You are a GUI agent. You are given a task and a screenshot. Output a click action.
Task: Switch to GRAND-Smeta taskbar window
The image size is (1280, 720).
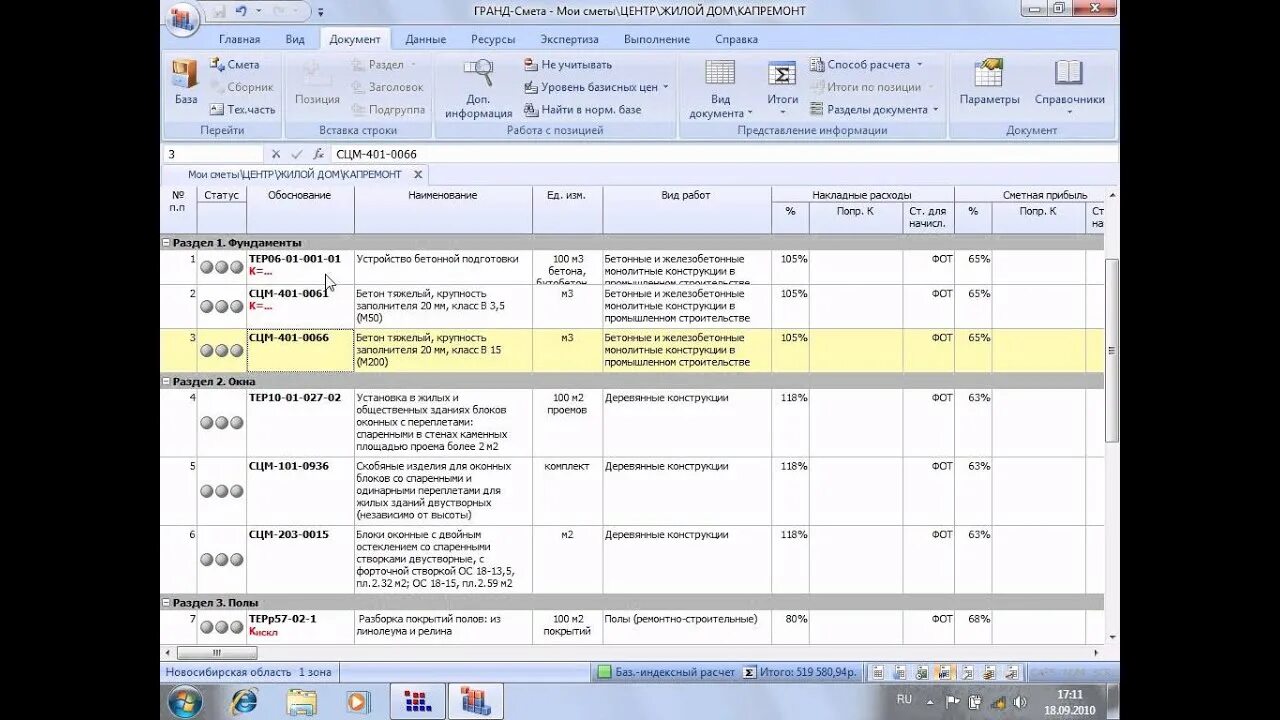476,702
